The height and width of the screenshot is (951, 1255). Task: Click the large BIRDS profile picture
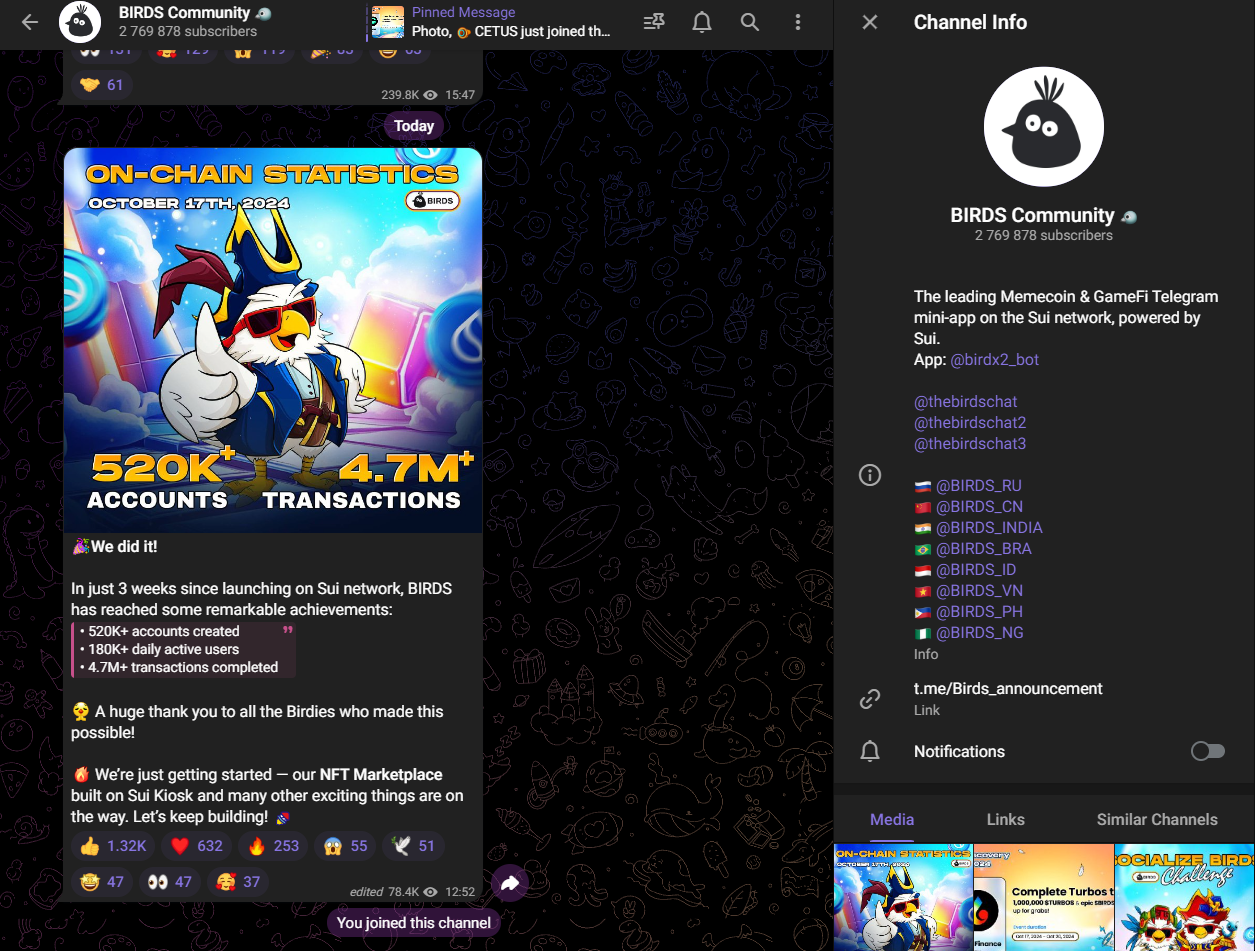(x=1044, y=127)
